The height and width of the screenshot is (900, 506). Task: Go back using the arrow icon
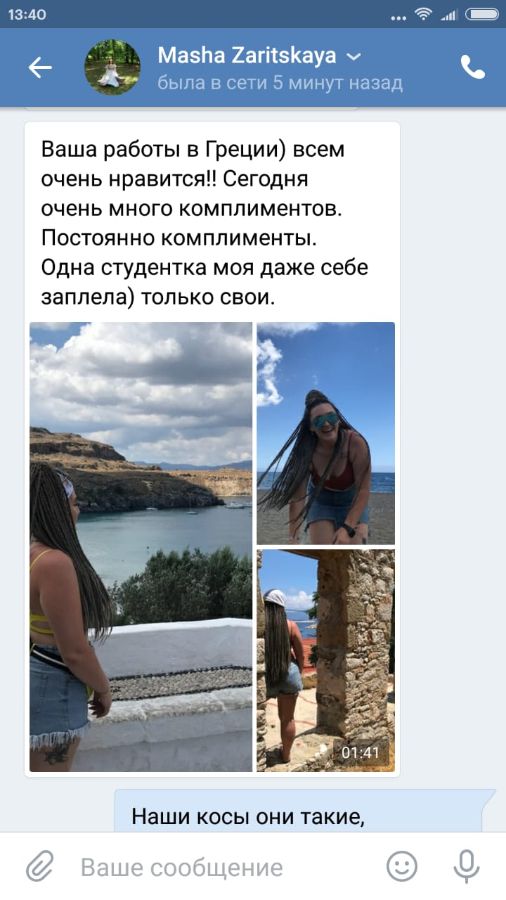(40, 68)
